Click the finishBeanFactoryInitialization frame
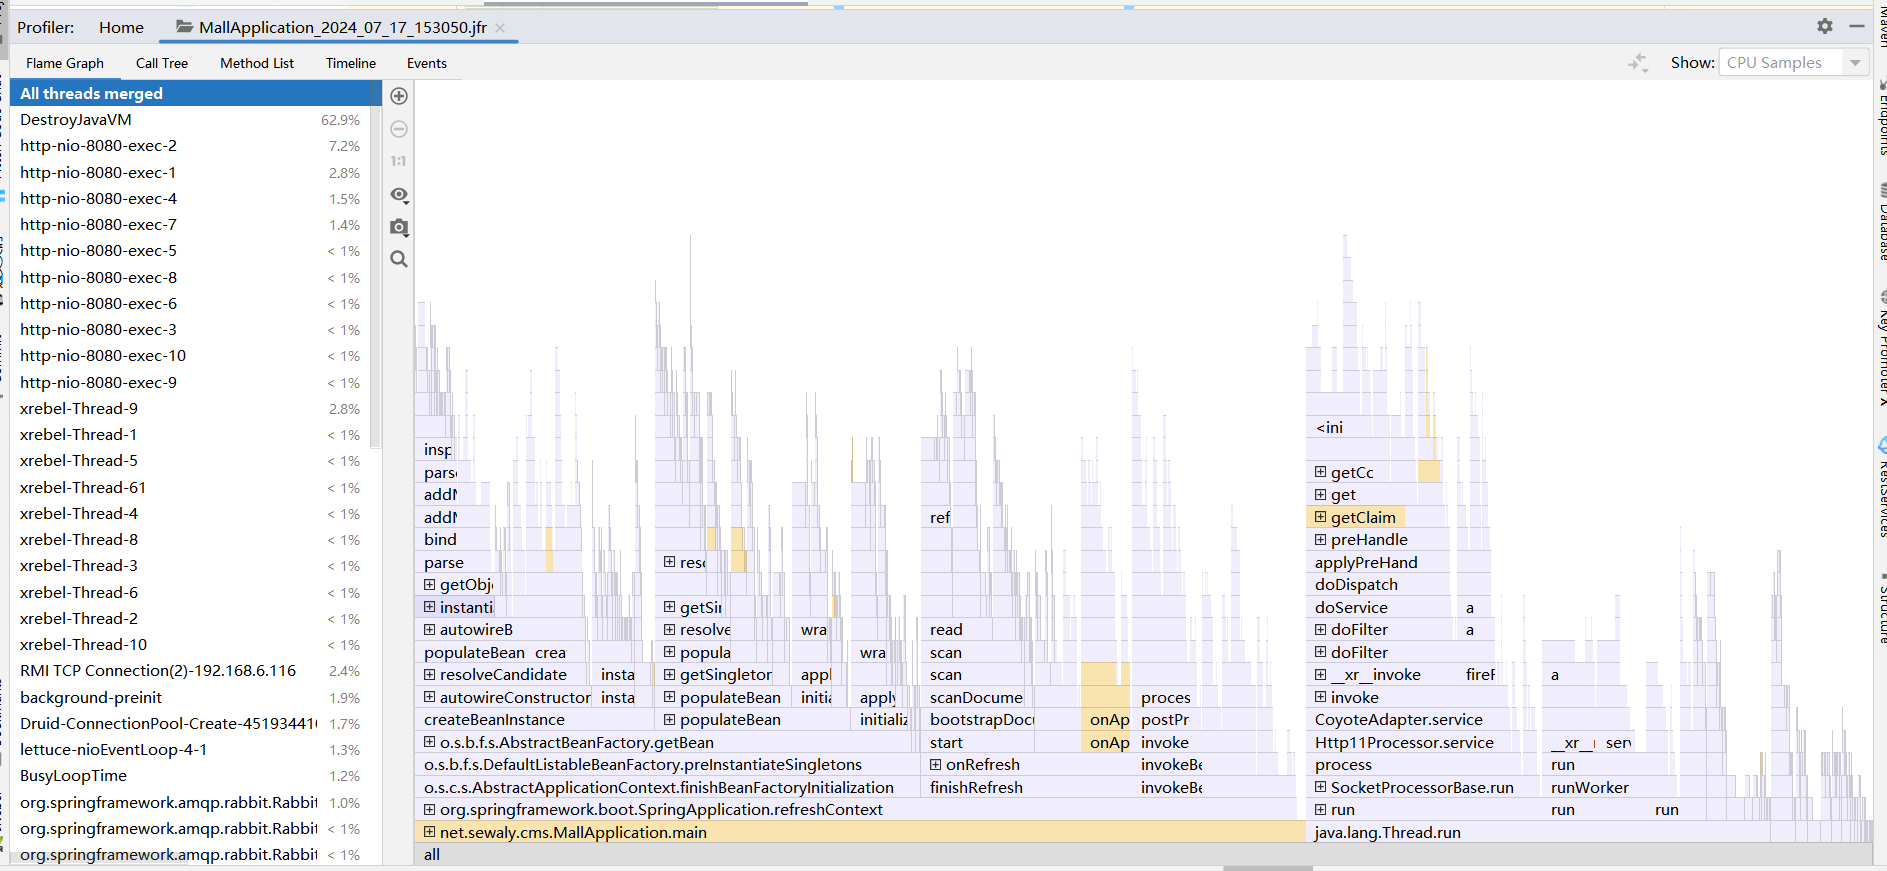 667,787
